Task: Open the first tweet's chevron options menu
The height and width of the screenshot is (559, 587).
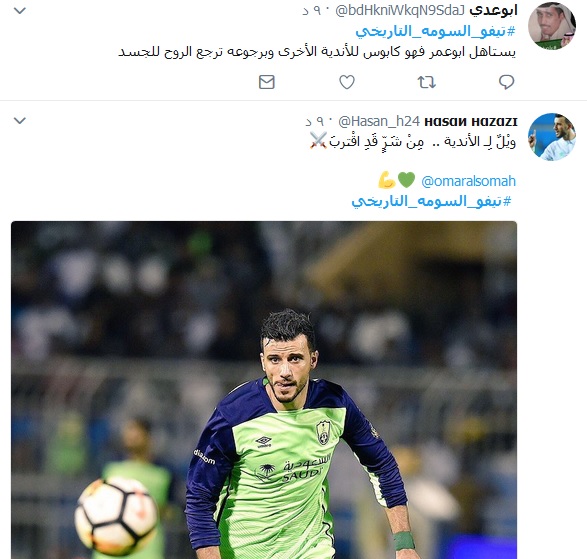Action: coord(20,11)
